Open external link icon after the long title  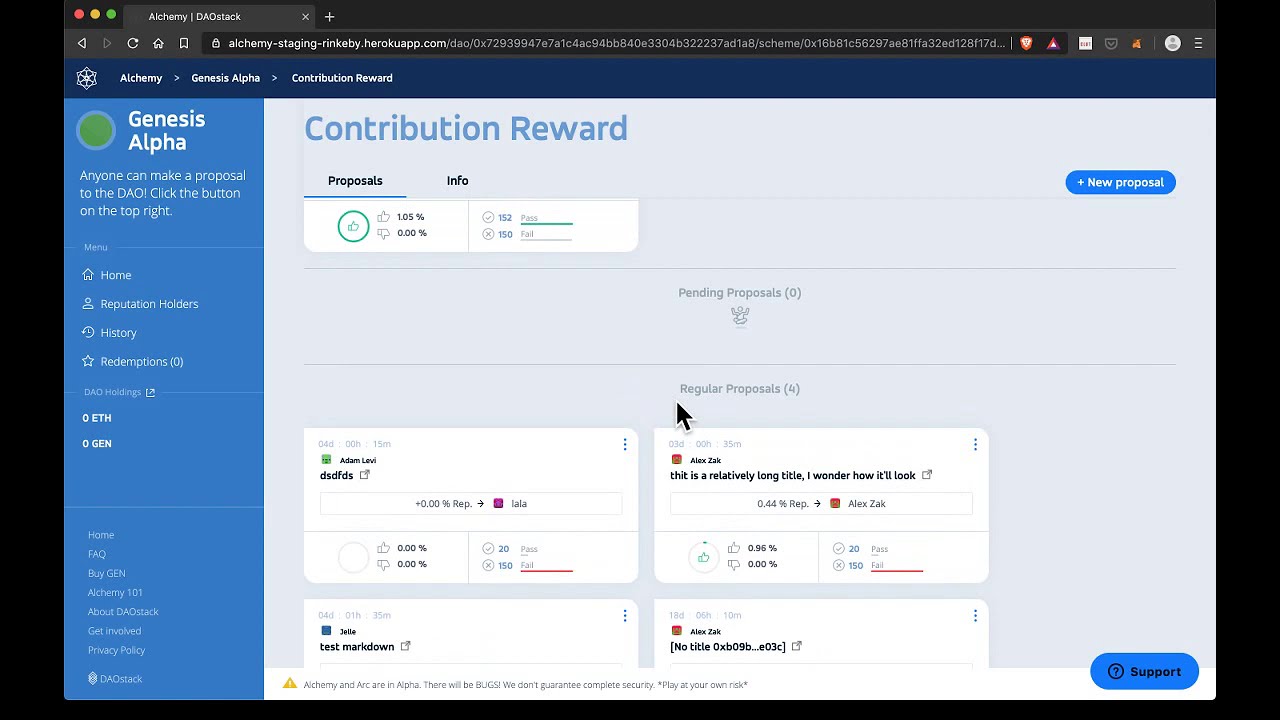click(927, 475)
